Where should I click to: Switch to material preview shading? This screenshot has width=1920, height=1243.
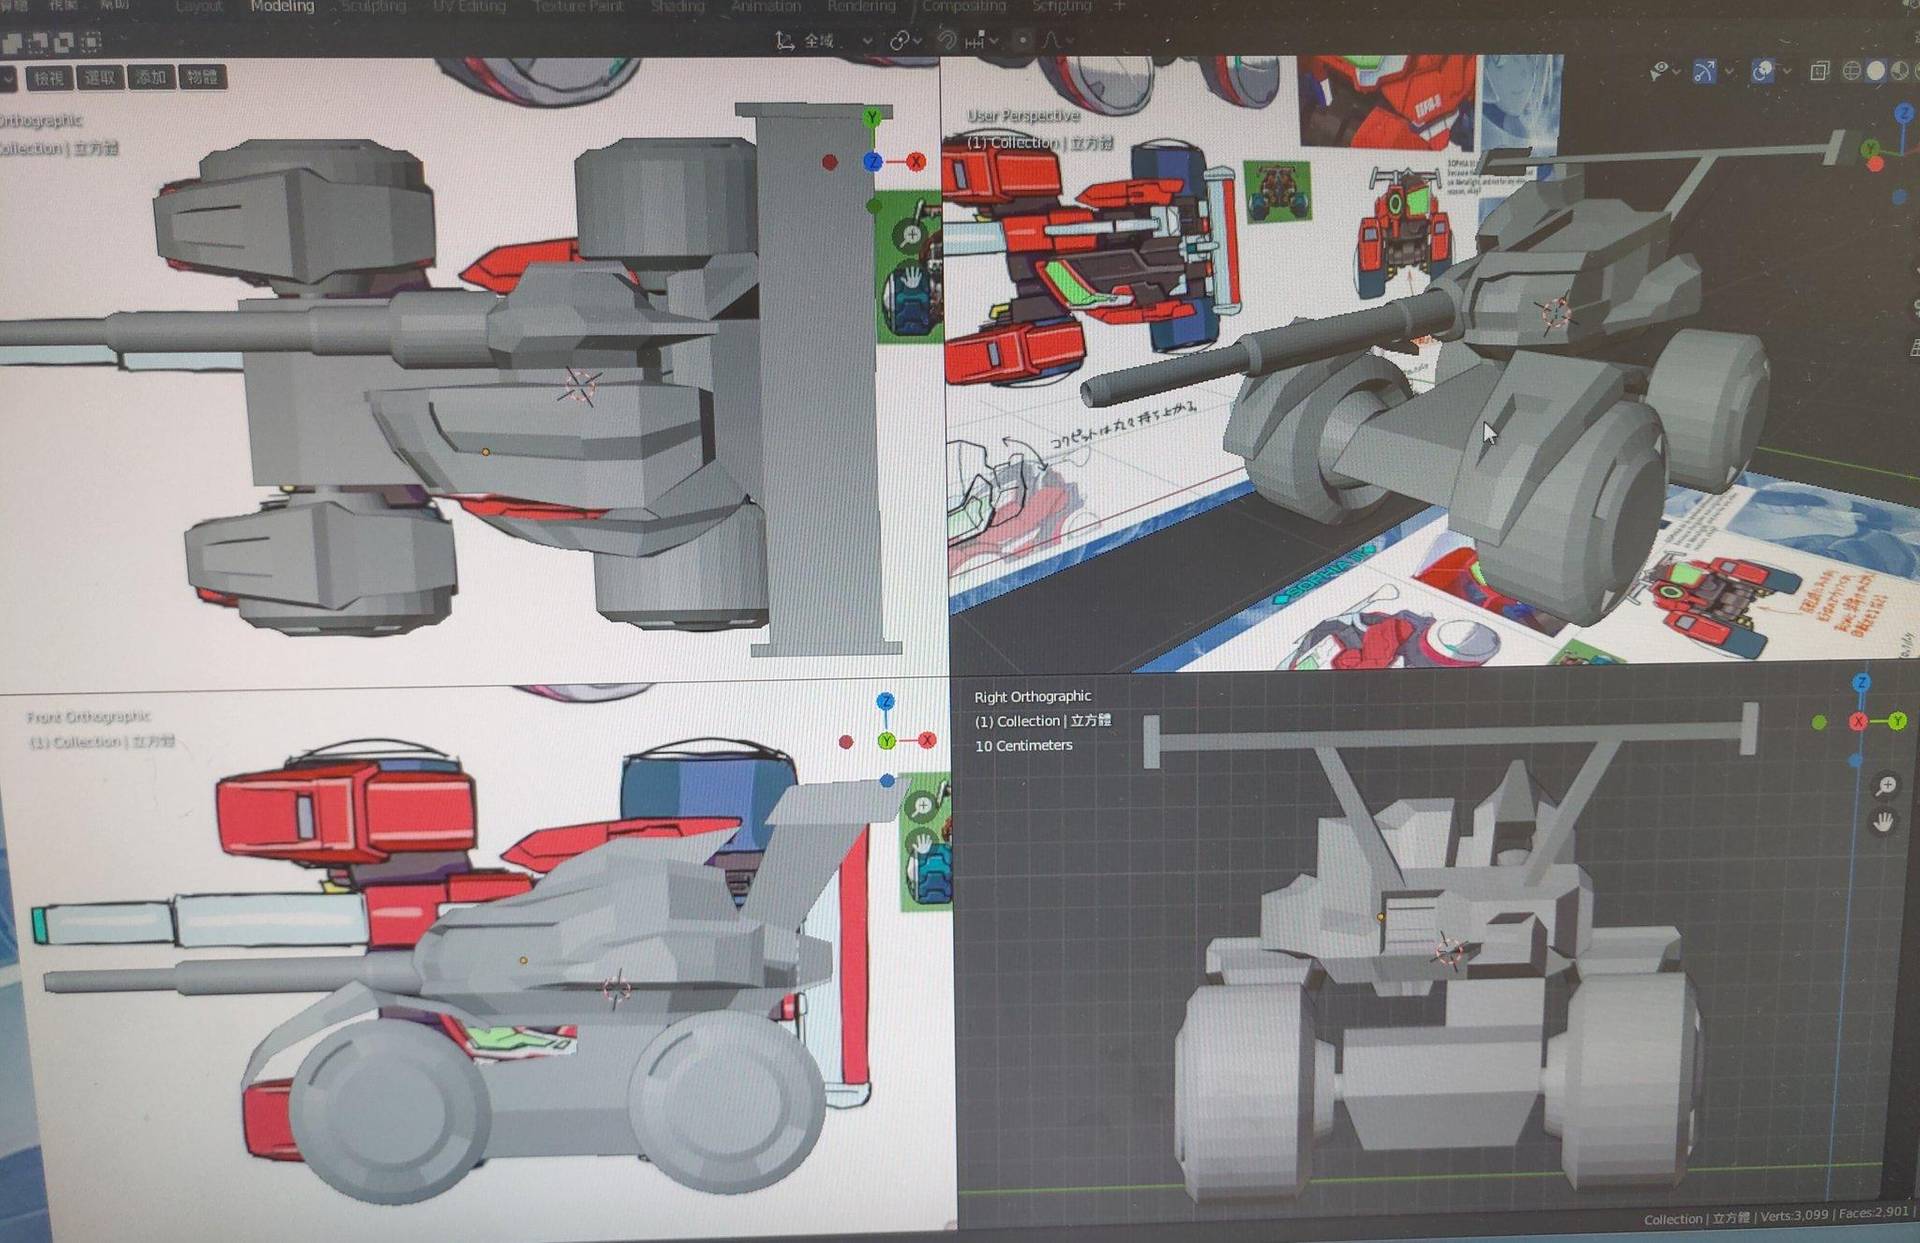(1899, 71)
